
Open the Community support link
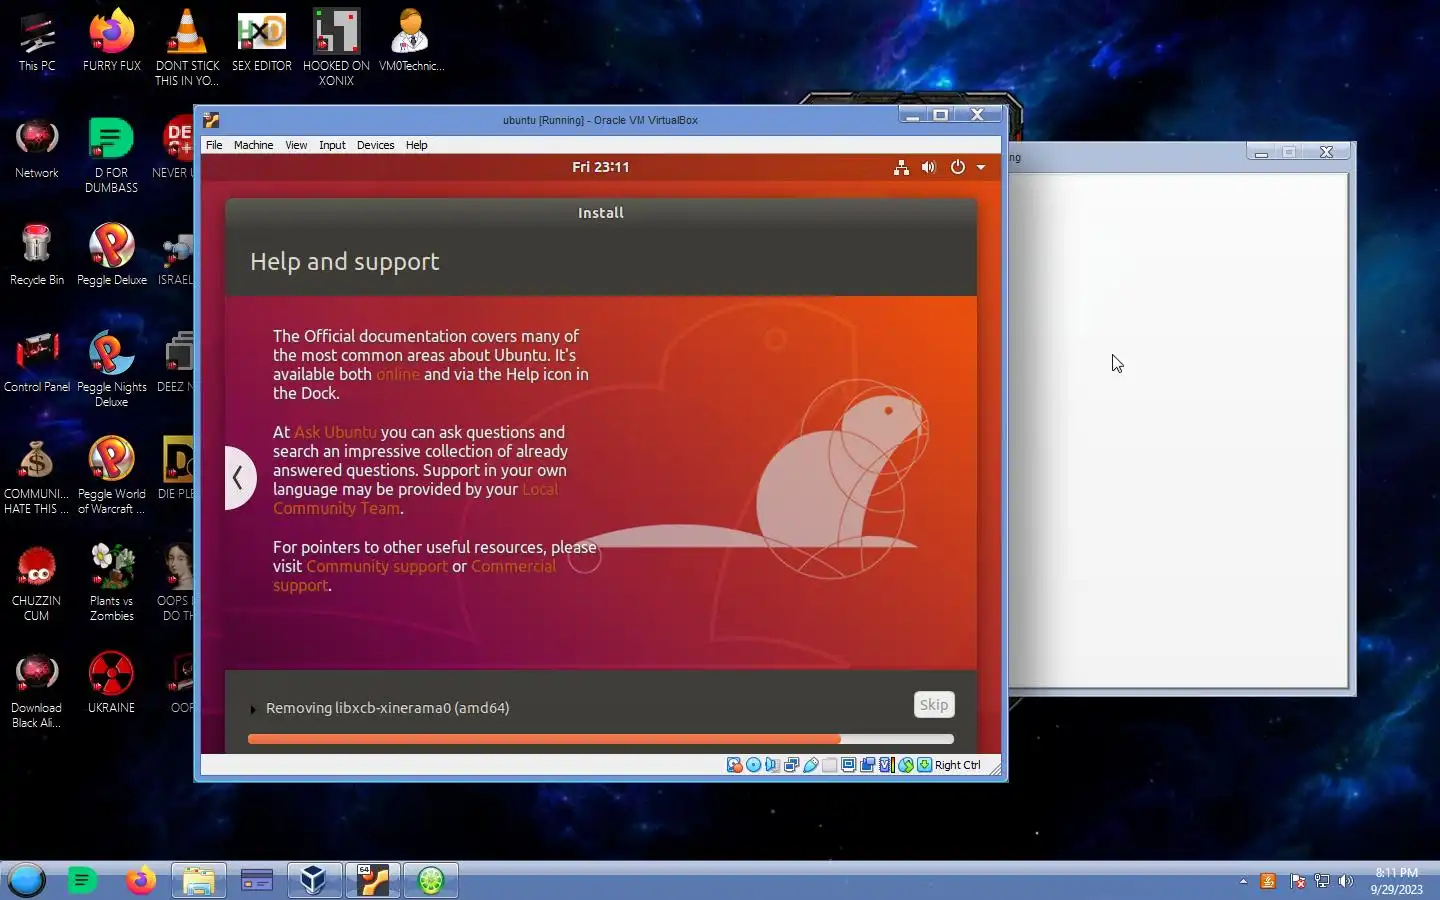(x=377, y=566)
